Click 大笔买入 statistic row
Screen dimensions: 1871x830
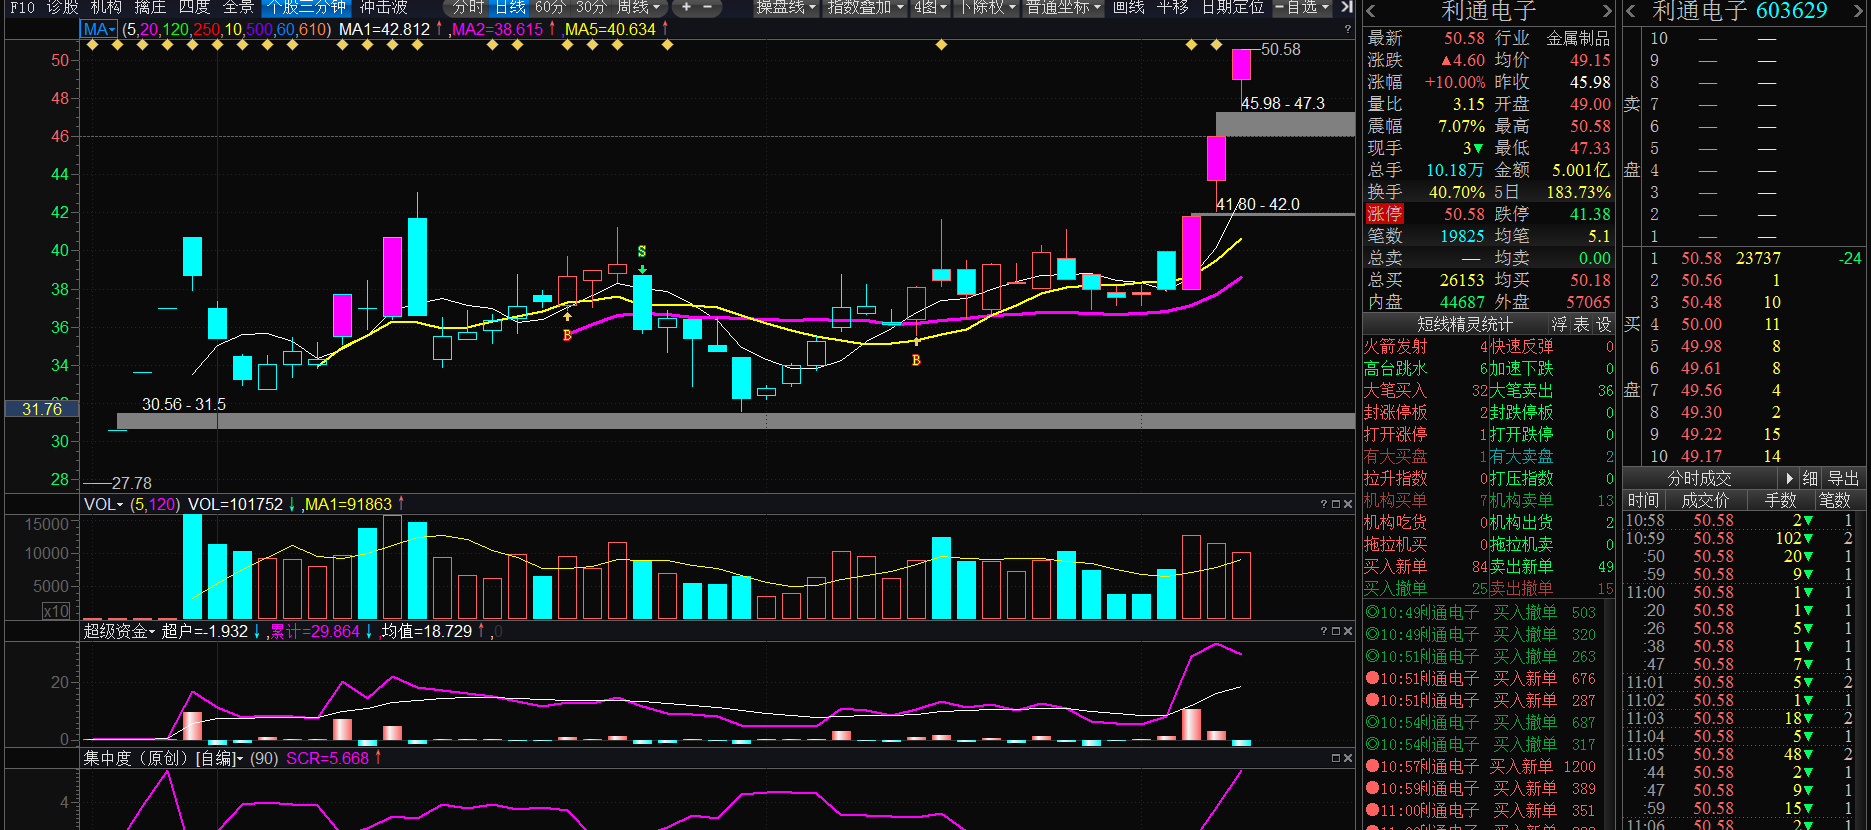[1425, 390]
